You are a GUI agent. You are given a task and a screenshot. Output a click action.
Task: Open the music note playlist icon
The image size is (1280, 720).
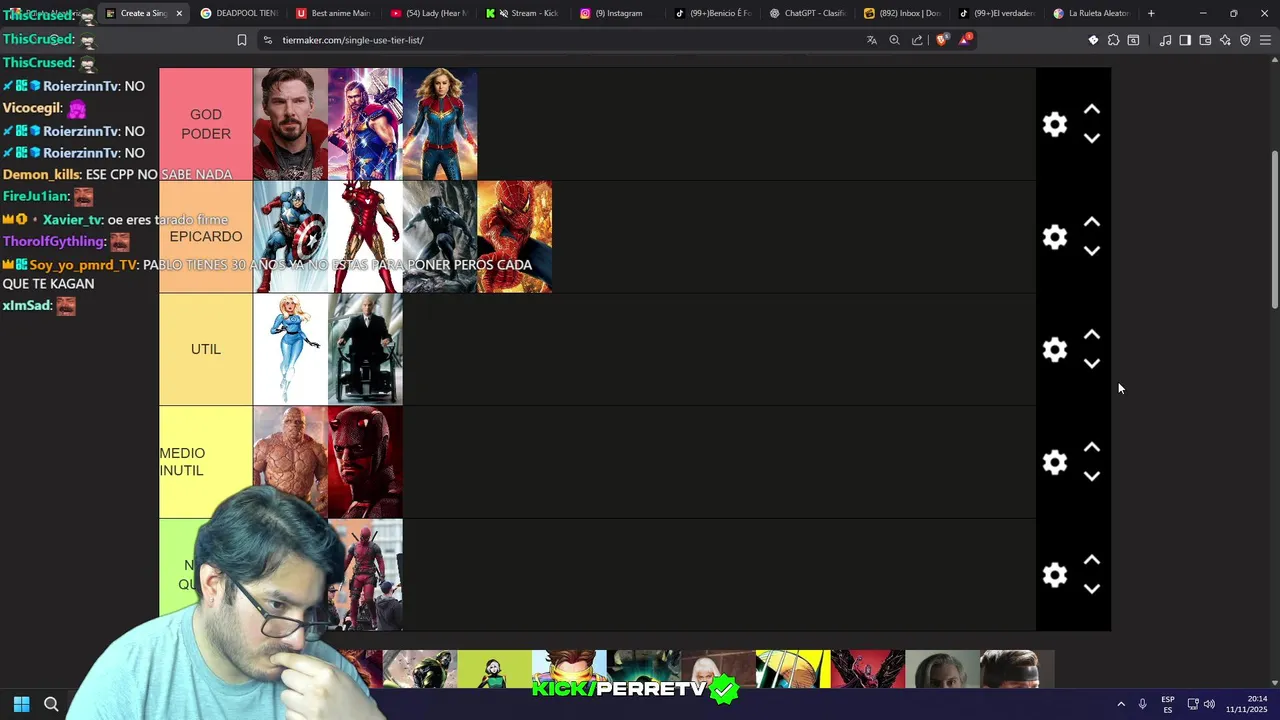pos(1165,40)
